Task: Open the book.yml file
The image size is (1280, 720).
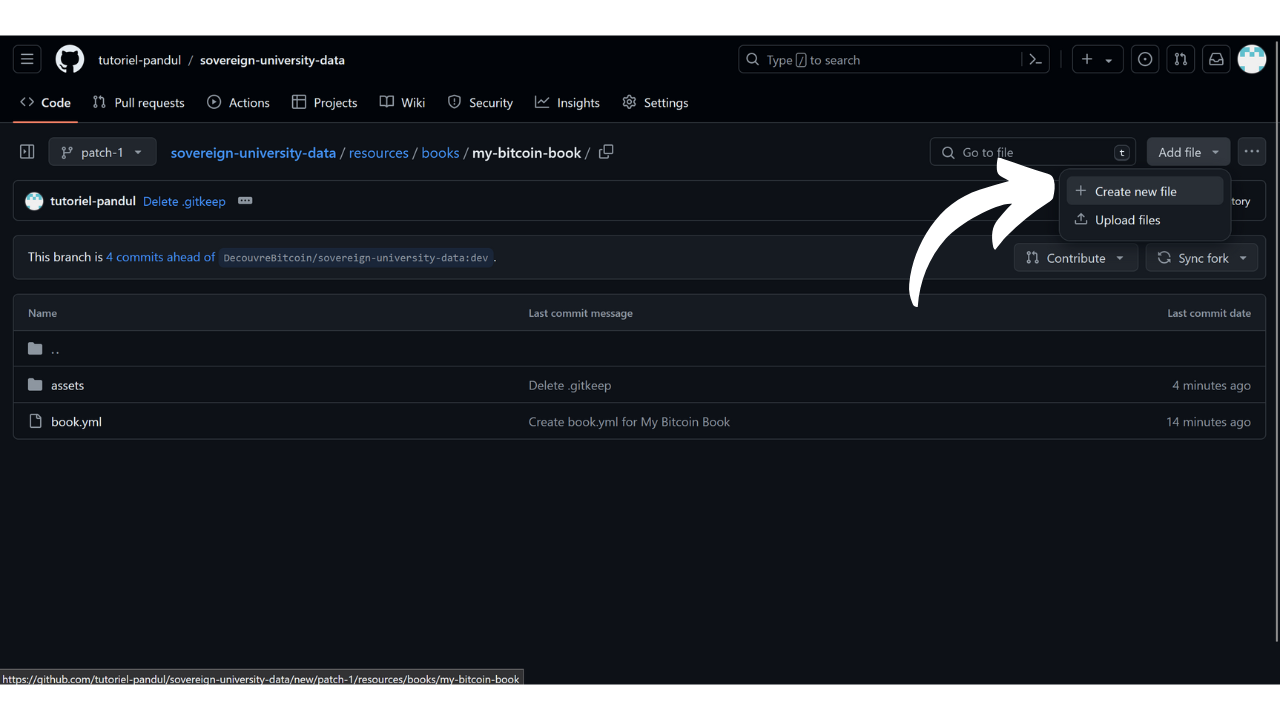Action: 76,422
